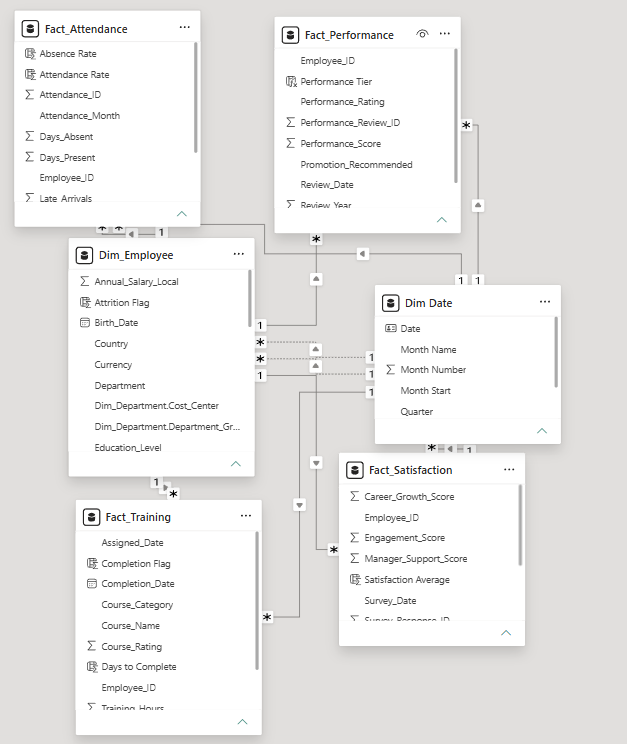Viewport: 627px width, 744px height.
Task: Open Dim Date more options menu
Action: (x=545, y=302)
